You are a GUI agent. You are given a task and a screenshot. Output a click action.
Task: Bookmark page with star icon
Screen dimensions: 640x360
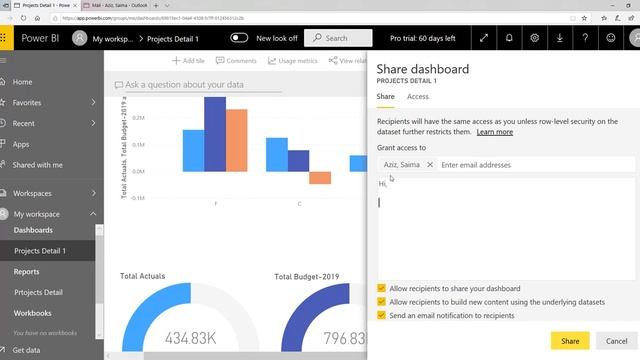click(584, 18)
